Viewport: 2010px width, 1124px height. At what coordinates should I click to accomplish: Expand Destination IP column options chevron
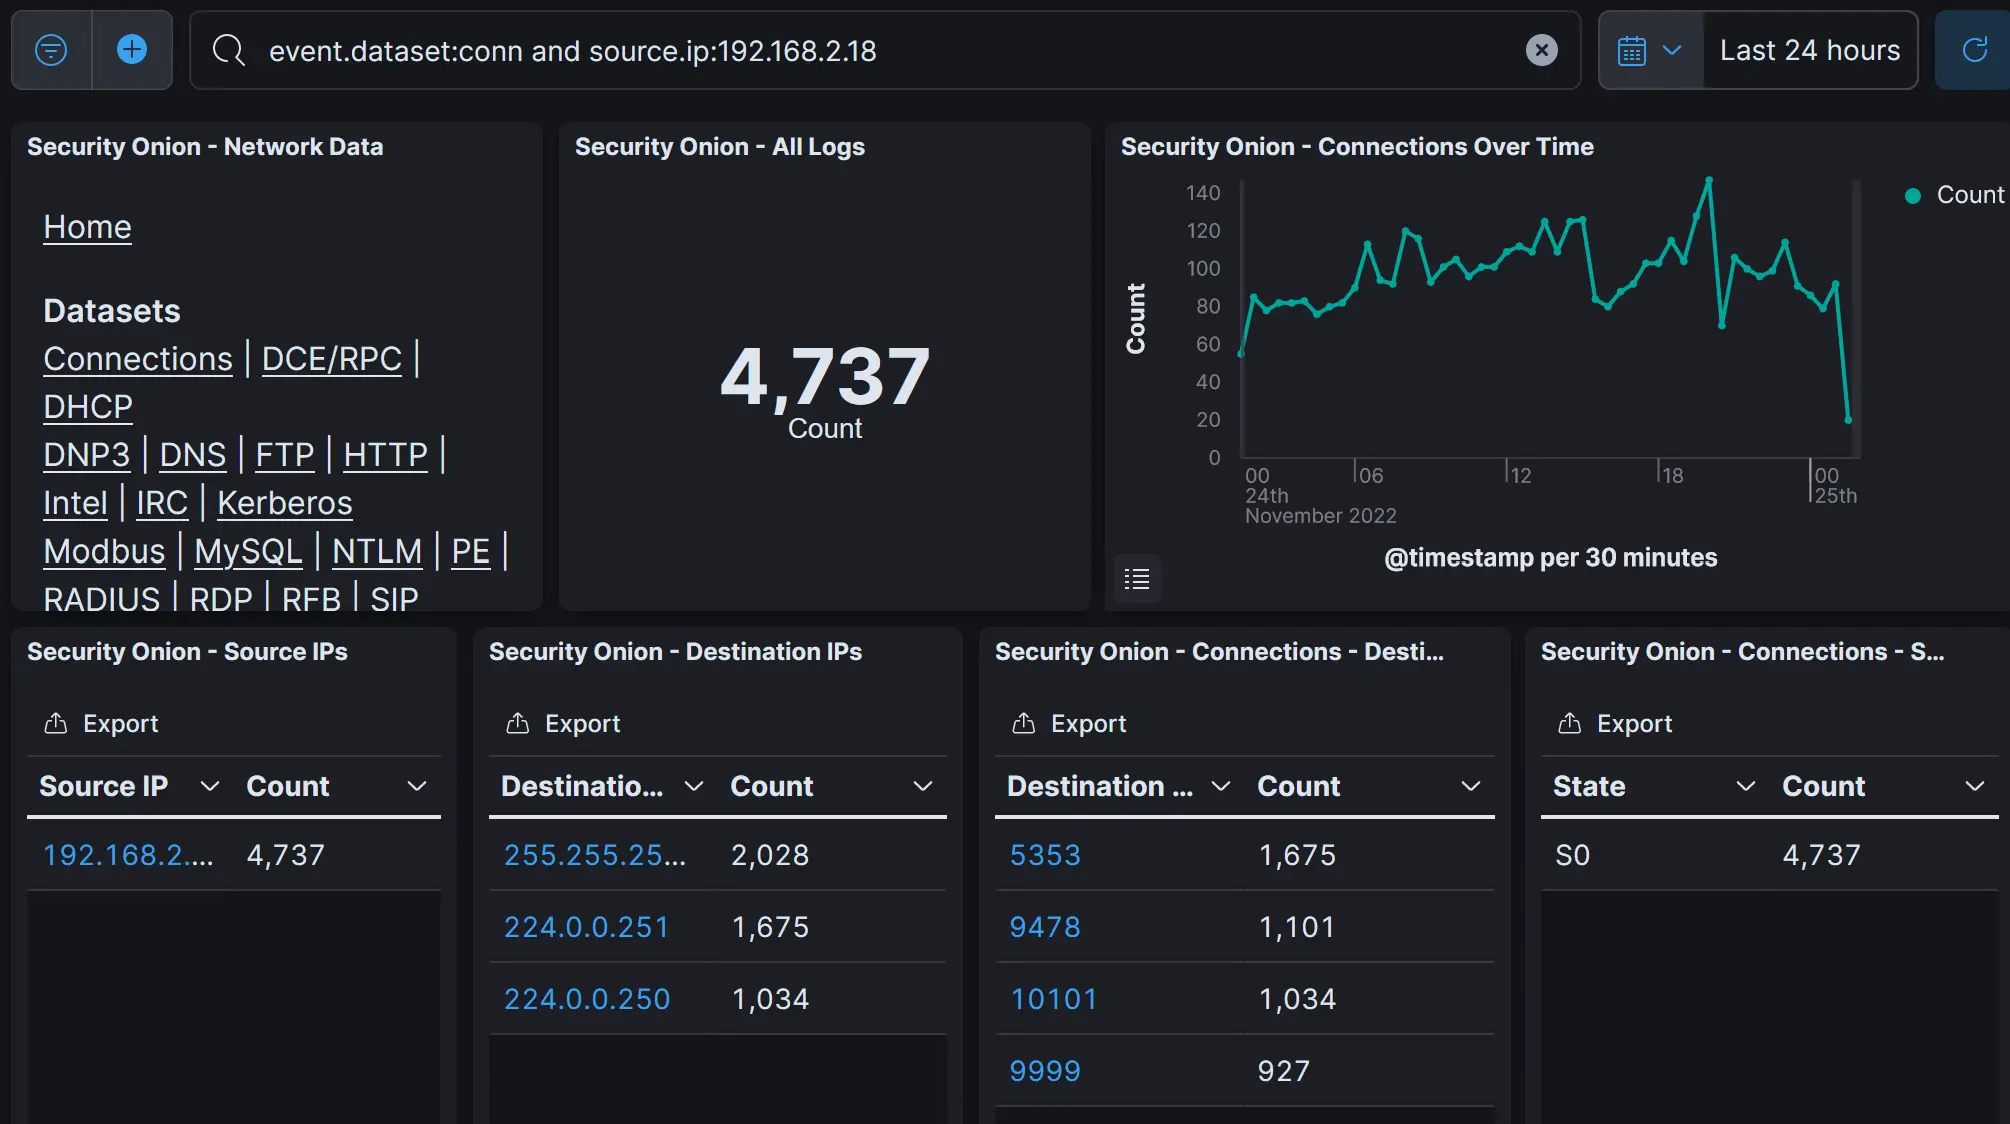point(694,786)
